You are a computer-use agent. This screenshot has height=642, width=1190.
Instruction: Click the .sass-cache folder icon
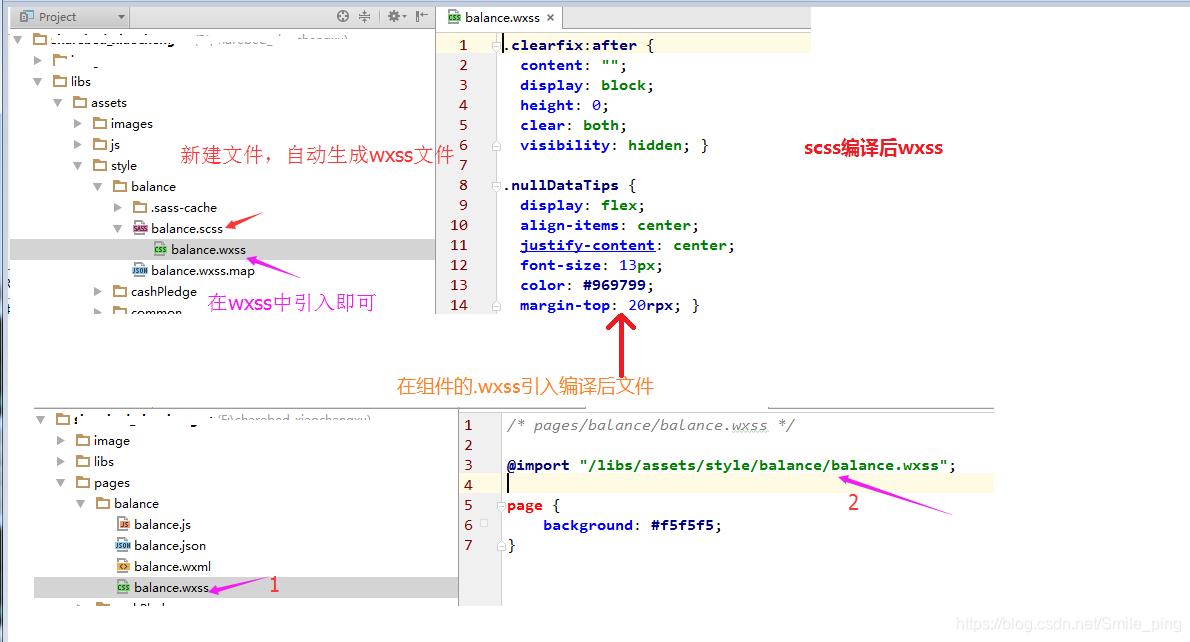140,207
